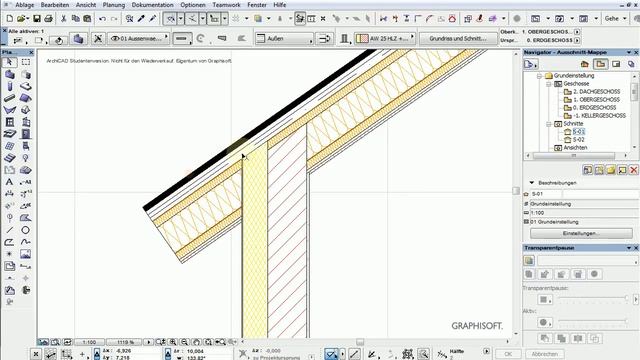Toggle the straight wall geometry method
This screenshot has width=640, height=360.
tap(181, 39)
